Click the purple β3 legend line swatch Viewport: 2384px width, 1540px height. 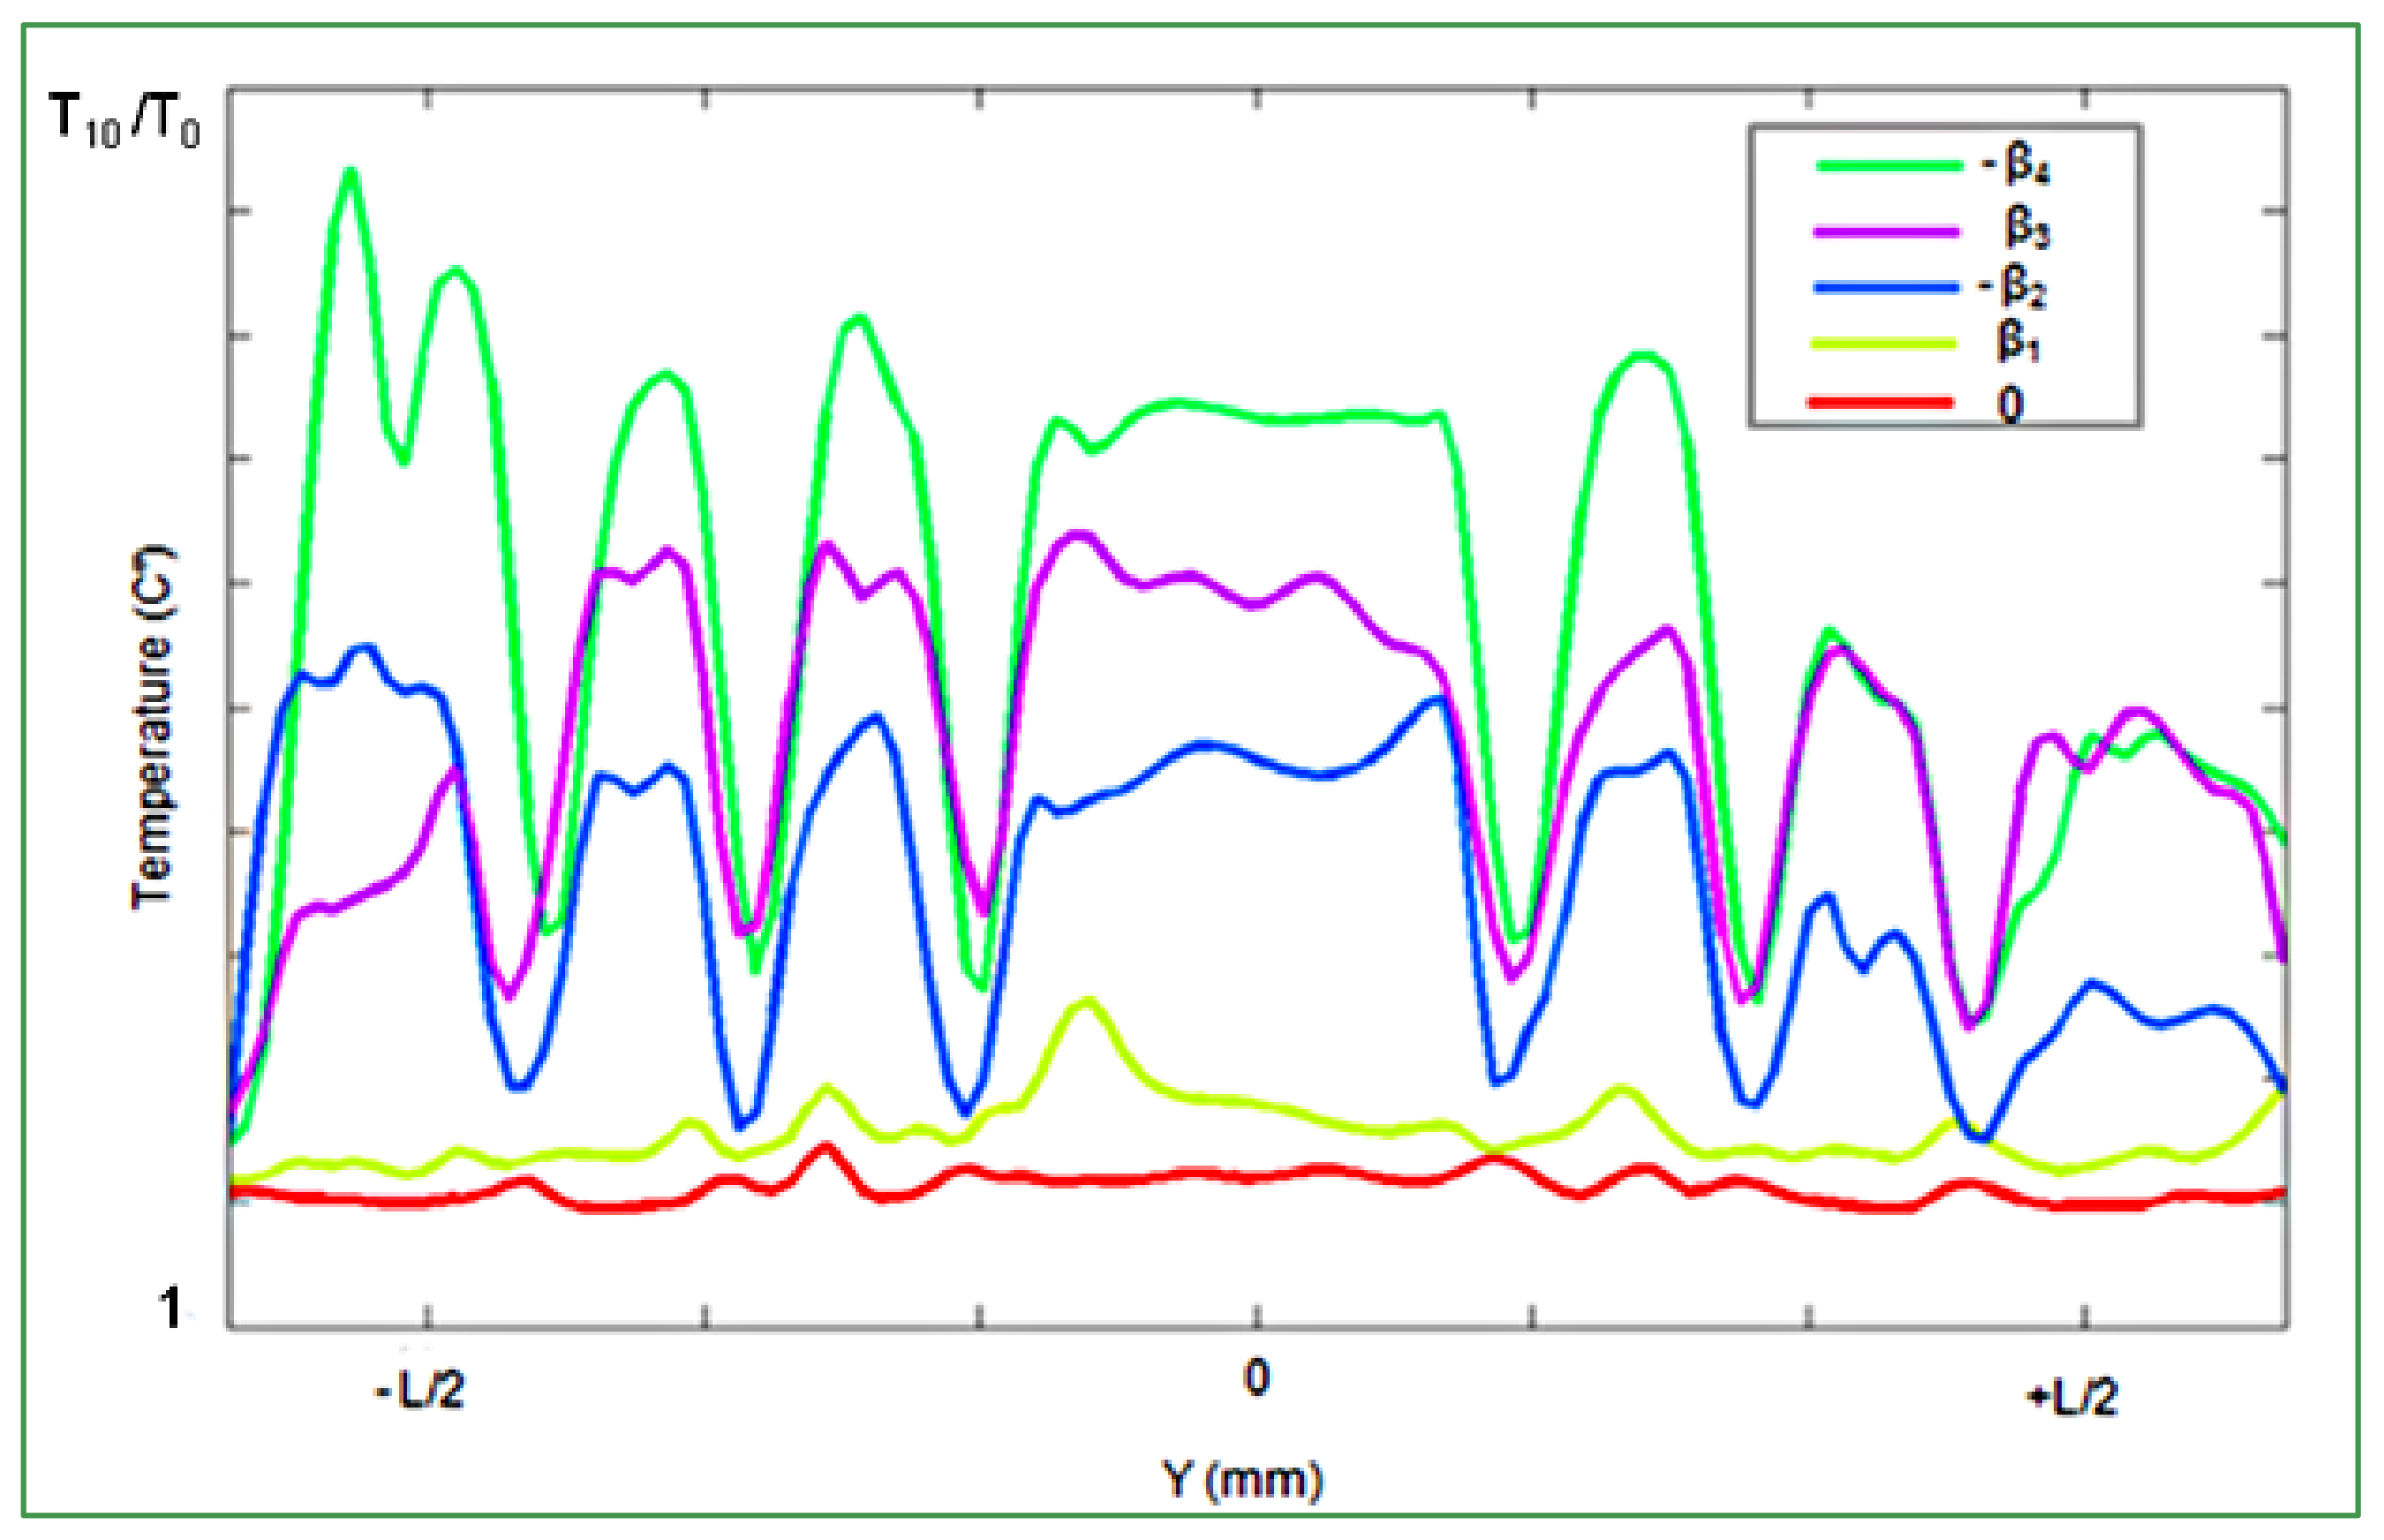[x=1886, y=231]
